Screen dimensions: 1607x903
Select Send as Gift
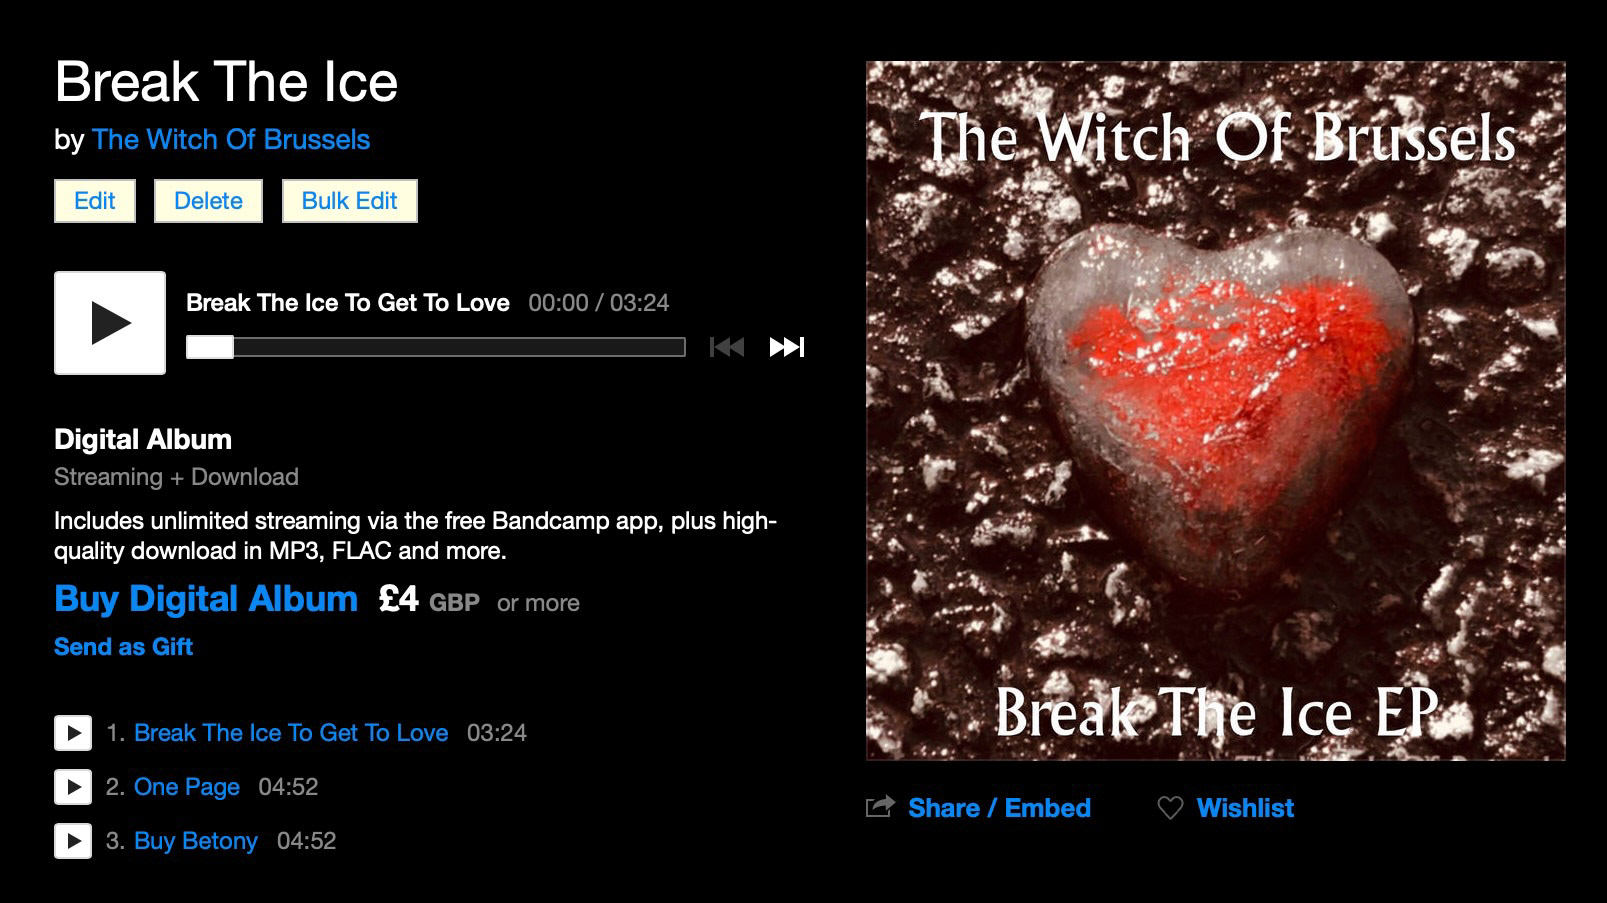click(123, 647)
